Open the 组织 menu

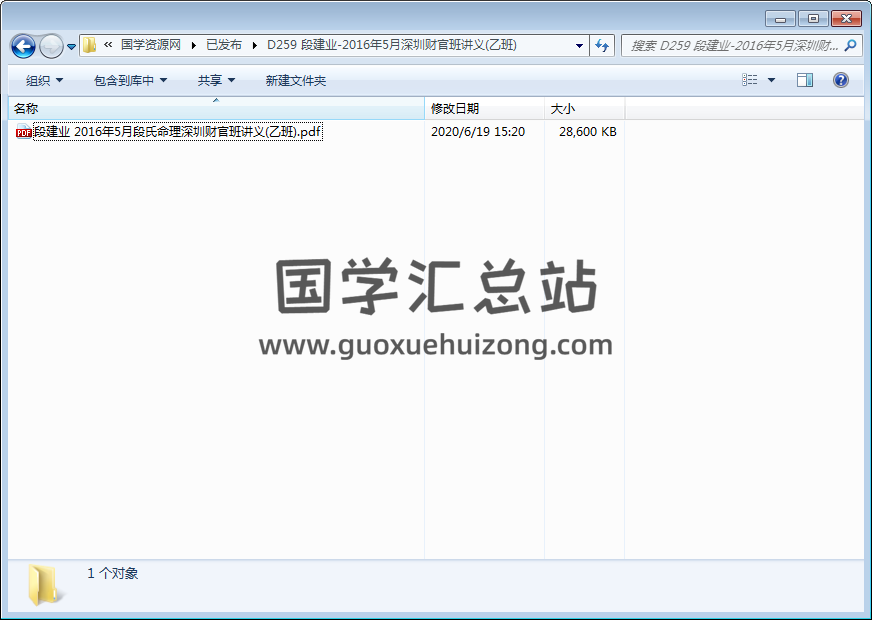point(44,80)
